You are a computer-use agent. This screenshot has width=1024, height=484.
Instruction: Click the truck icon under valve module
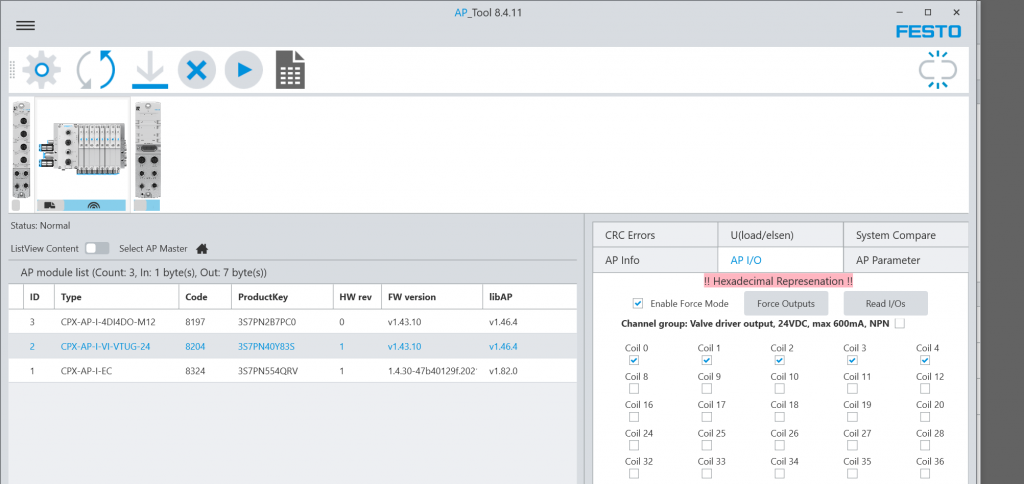tap(50, 205)
